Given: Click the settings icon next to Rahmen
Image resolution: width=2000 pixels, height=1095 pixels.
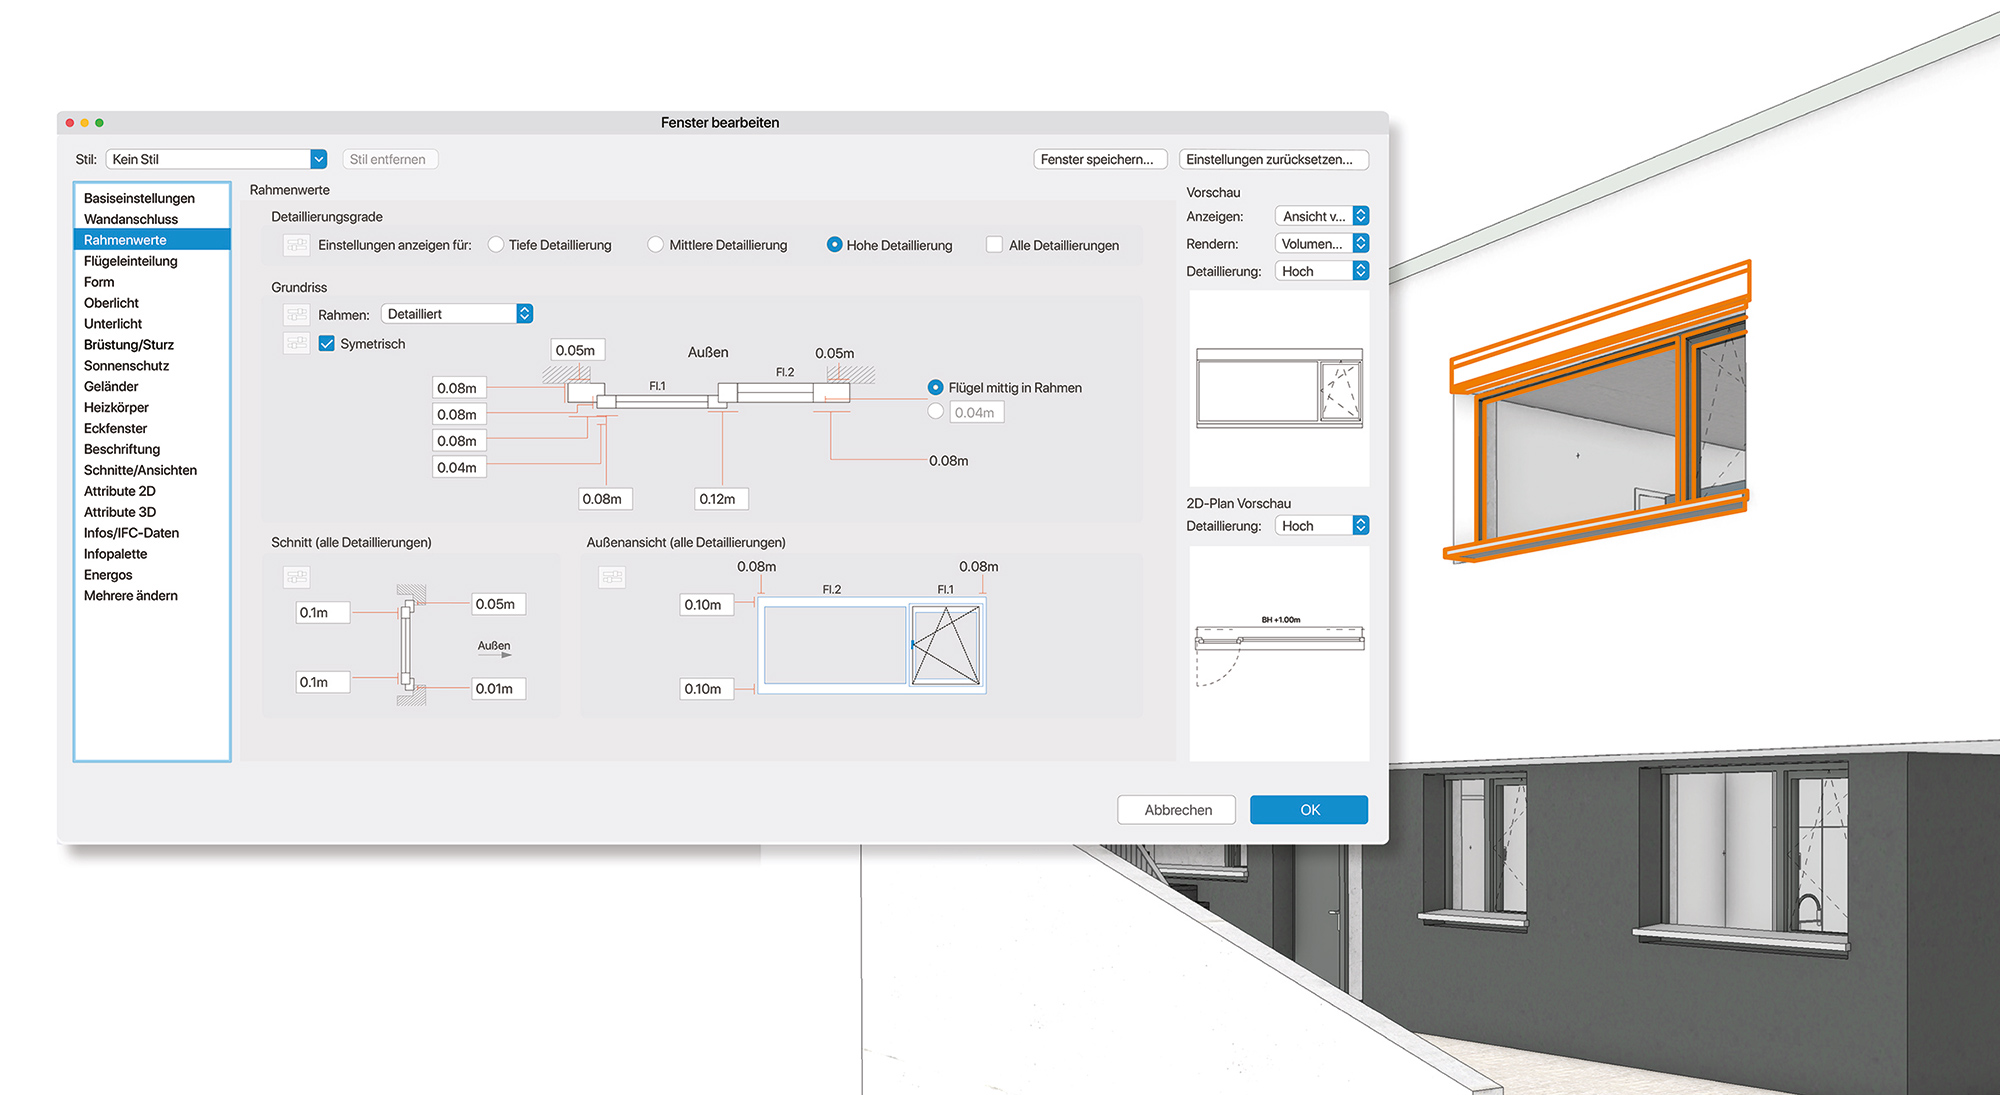Looking at the screenshot, I should click(x=296, y=315).
